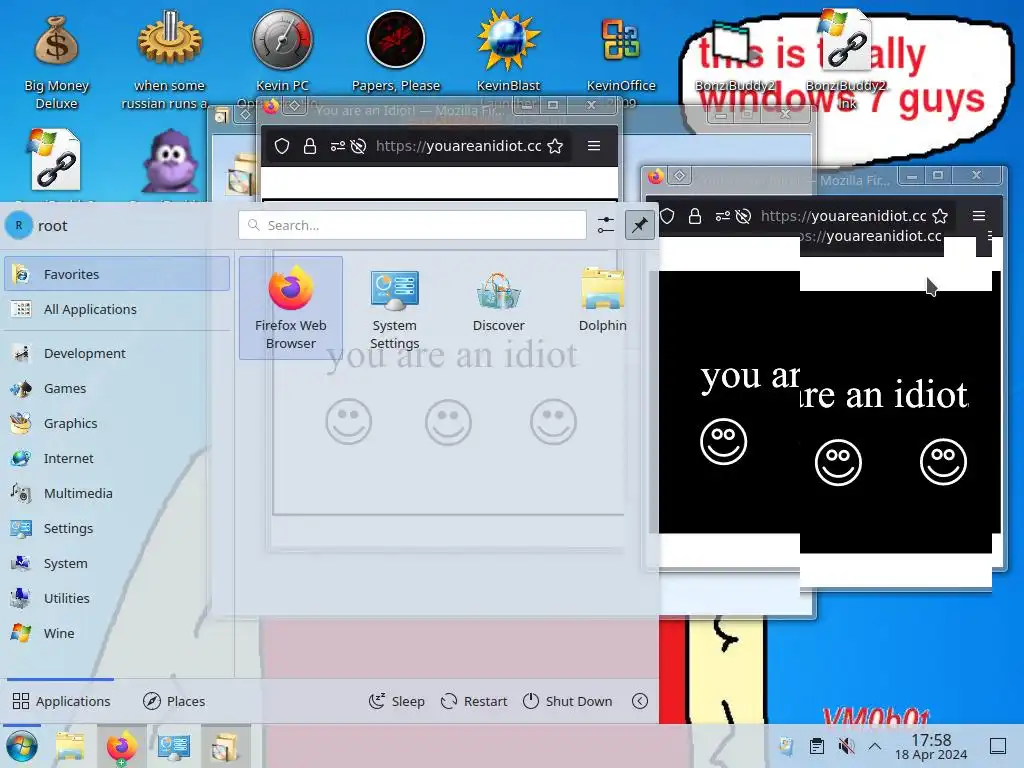This screenshot has width=1024, height=768.
Task: Click star bookmark icon in upper Firefox window
Action: tap(555, 146)
